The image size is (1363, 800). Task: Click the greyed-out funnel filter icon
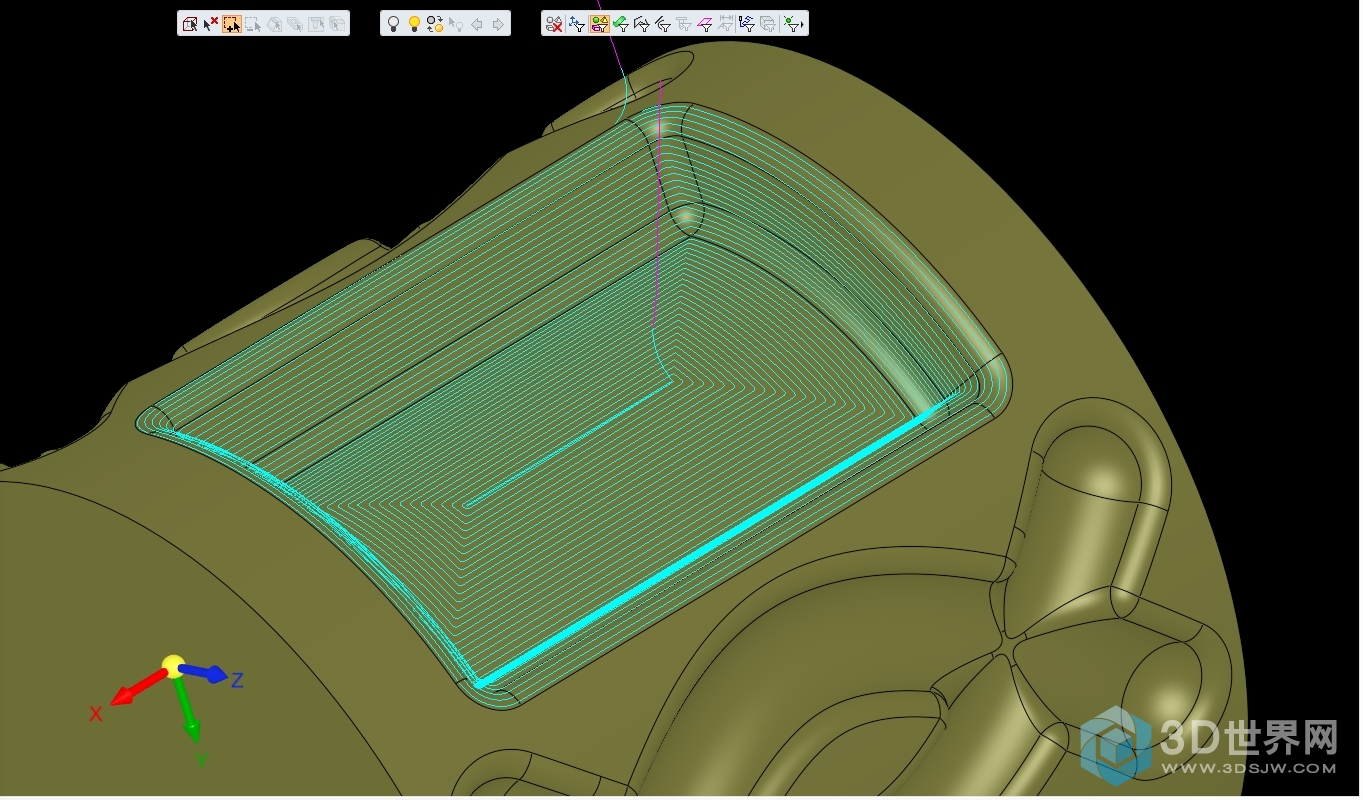click(684, 24)
